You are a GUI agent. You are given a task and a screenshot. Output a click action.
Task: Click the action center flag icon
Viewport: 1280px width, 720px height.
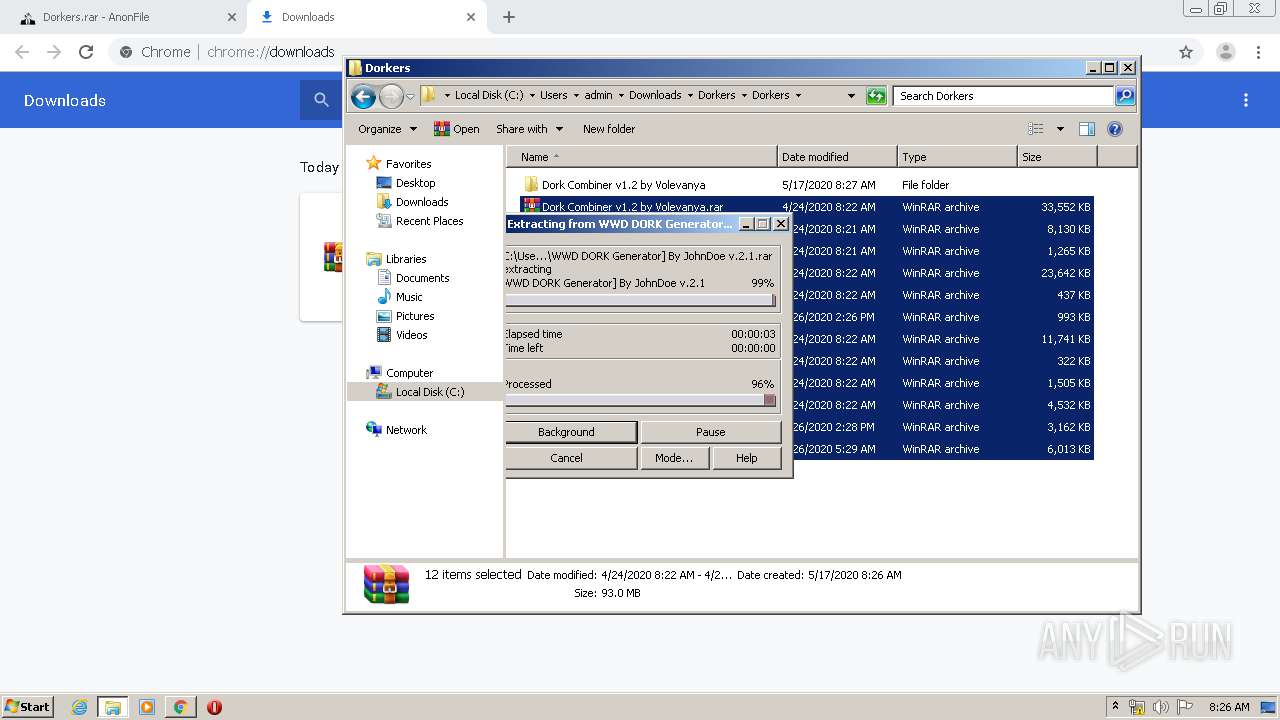pos(1185,707)
